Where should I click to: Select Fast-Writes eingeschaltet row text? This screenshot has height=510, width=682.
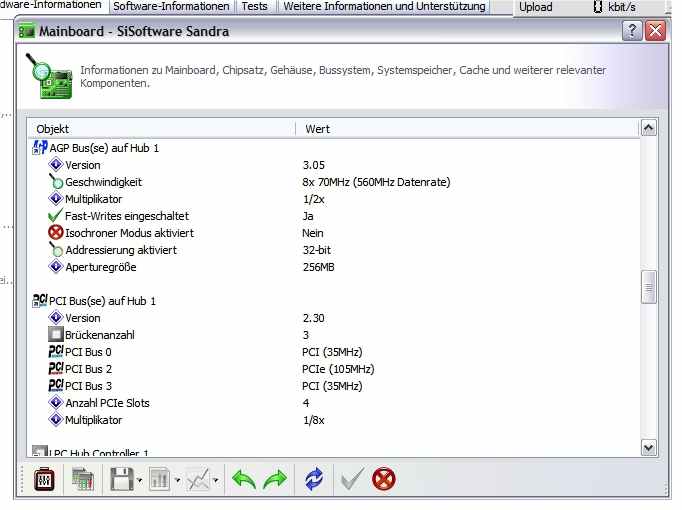pos(127,216)
